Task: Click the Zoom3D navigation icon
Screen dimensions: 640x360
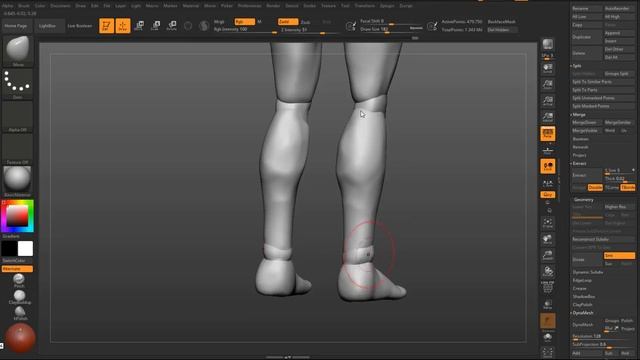Action: coord(548,256)
